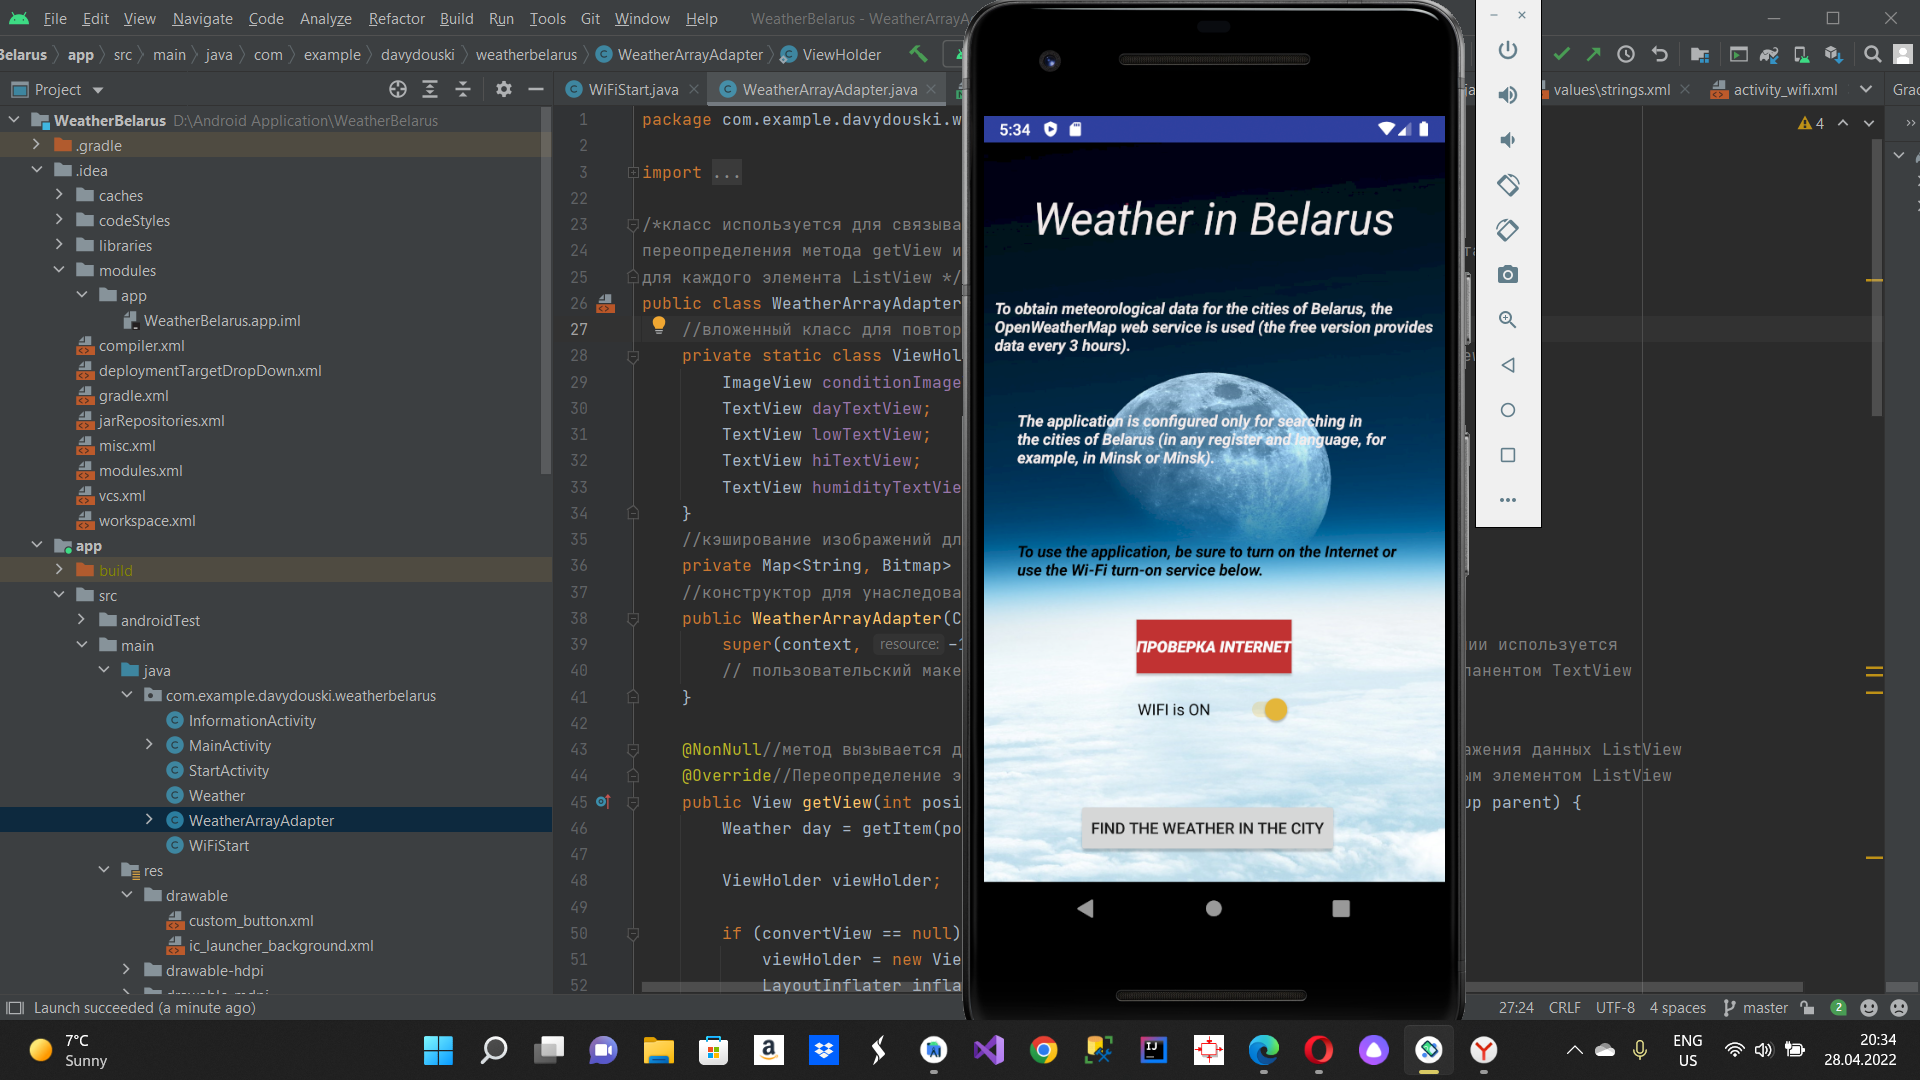Expand drawable-hdpi folder
The height and width of the screenshot is (1080, 1920).
[126, 970]
